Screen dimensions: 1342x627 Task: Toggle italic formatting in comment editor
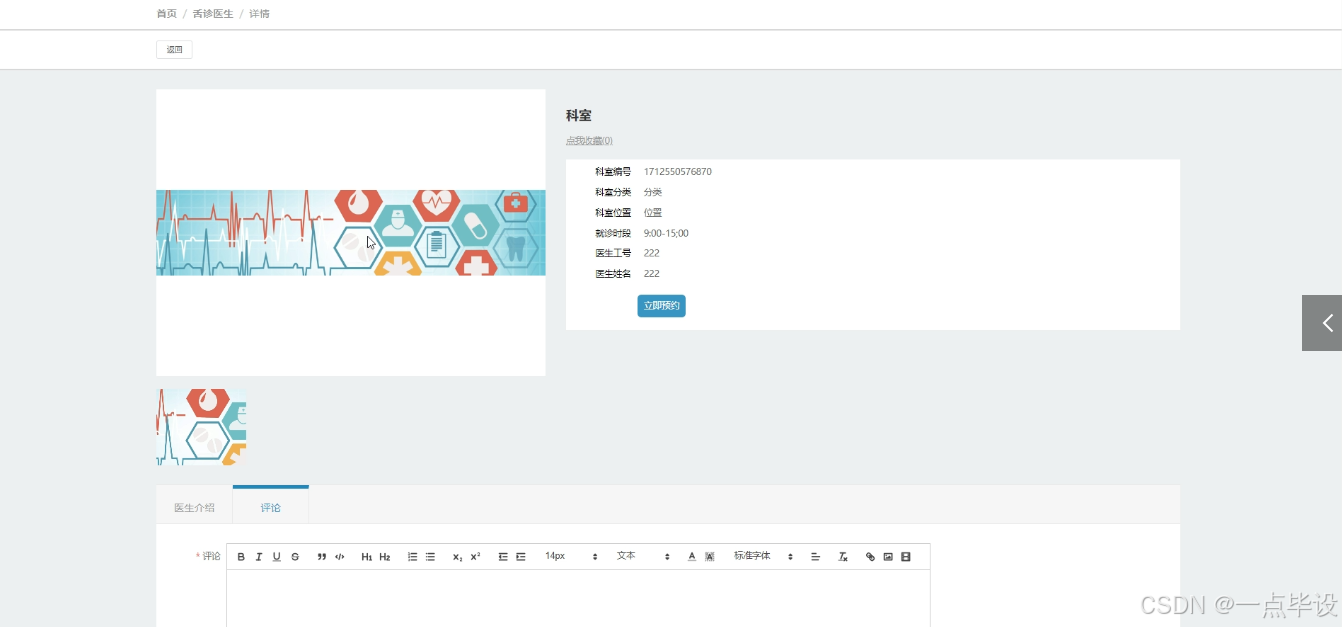click(259, 557)
